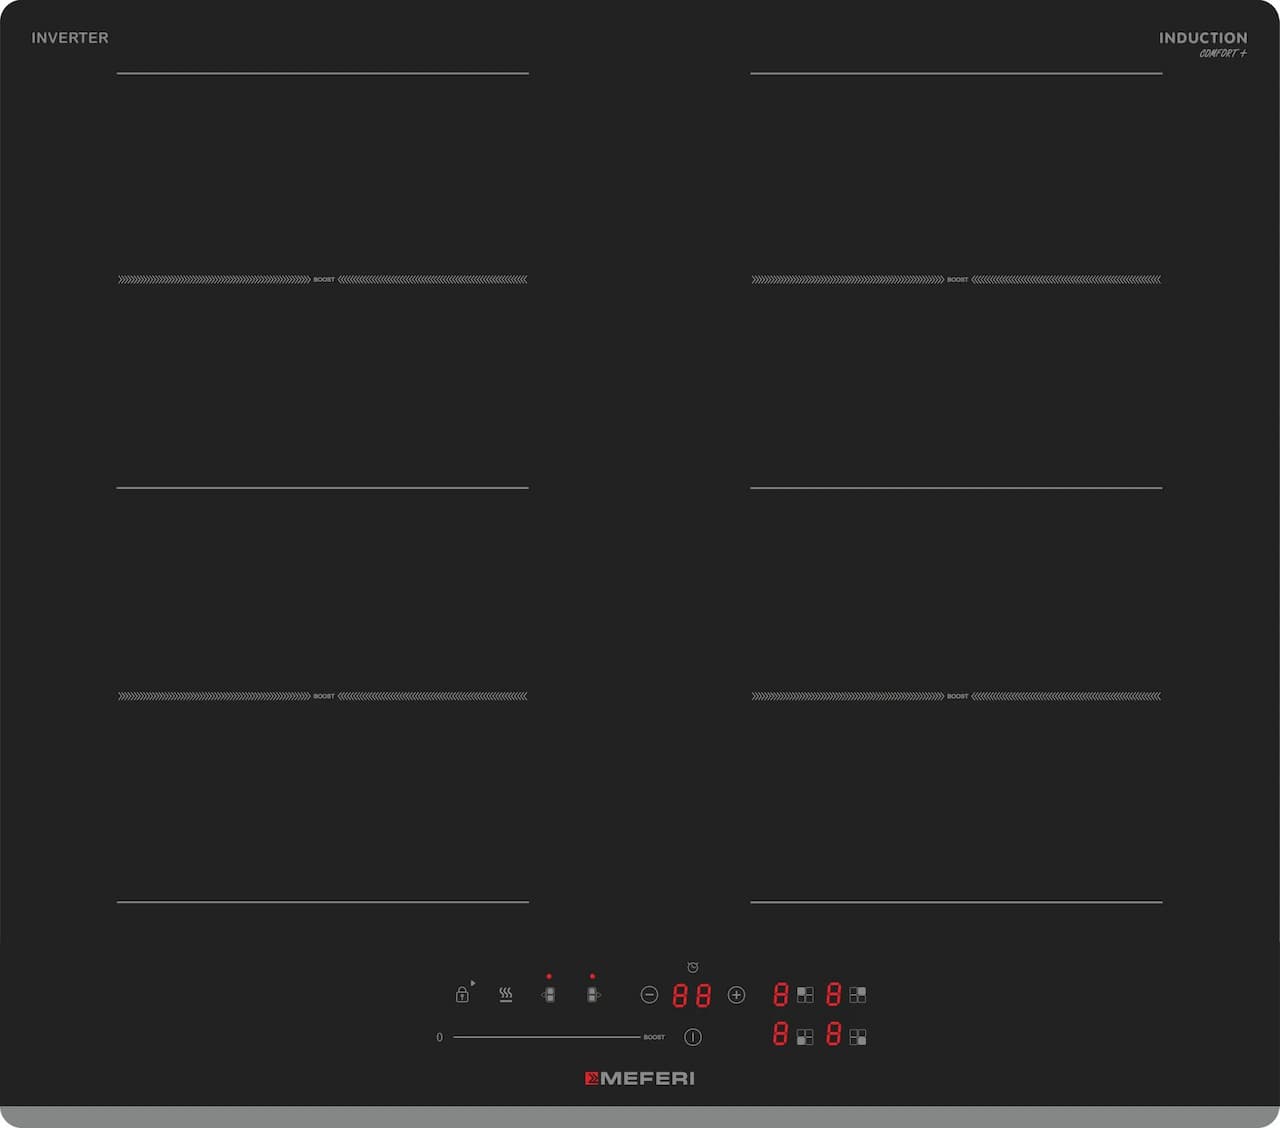Set power level on the slider bar
This screenshot has height=1128, width=1280.
[546, 1037]
